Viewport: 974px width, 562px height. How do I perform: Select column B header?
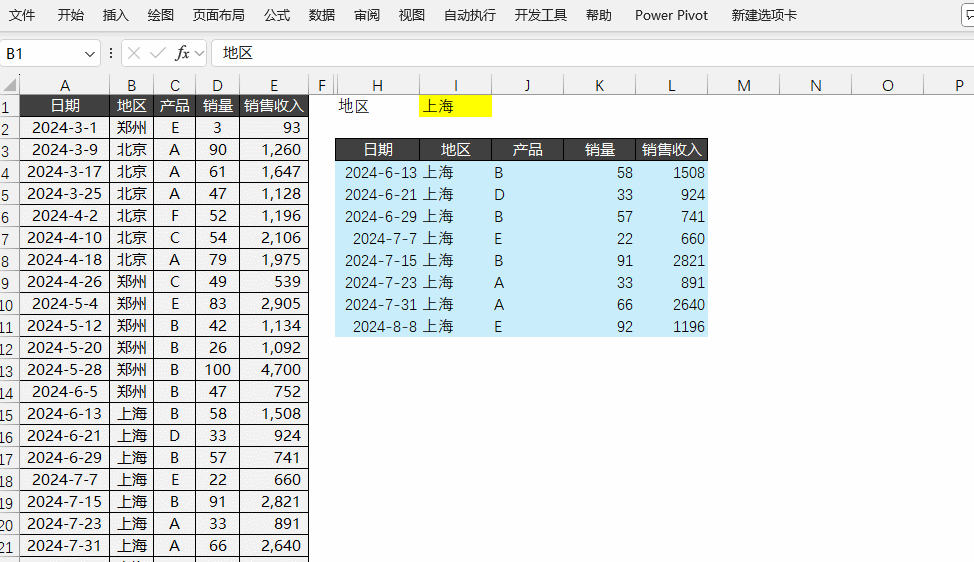[132, 86]
